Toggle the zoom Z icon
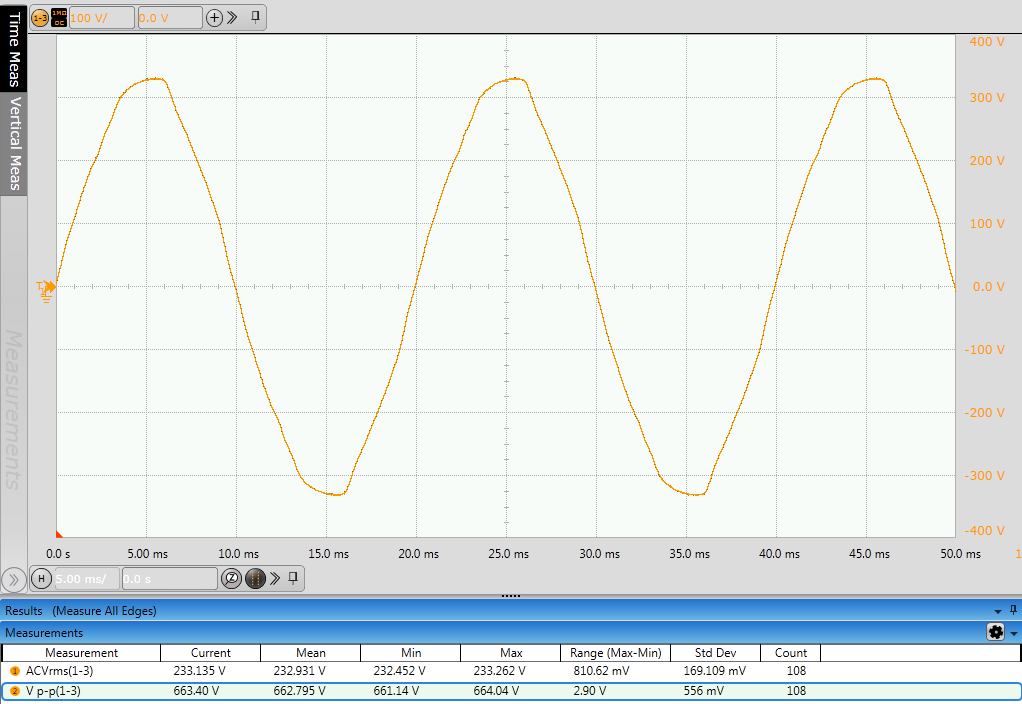Viewport: 1022px width, 704px height. 231,578
